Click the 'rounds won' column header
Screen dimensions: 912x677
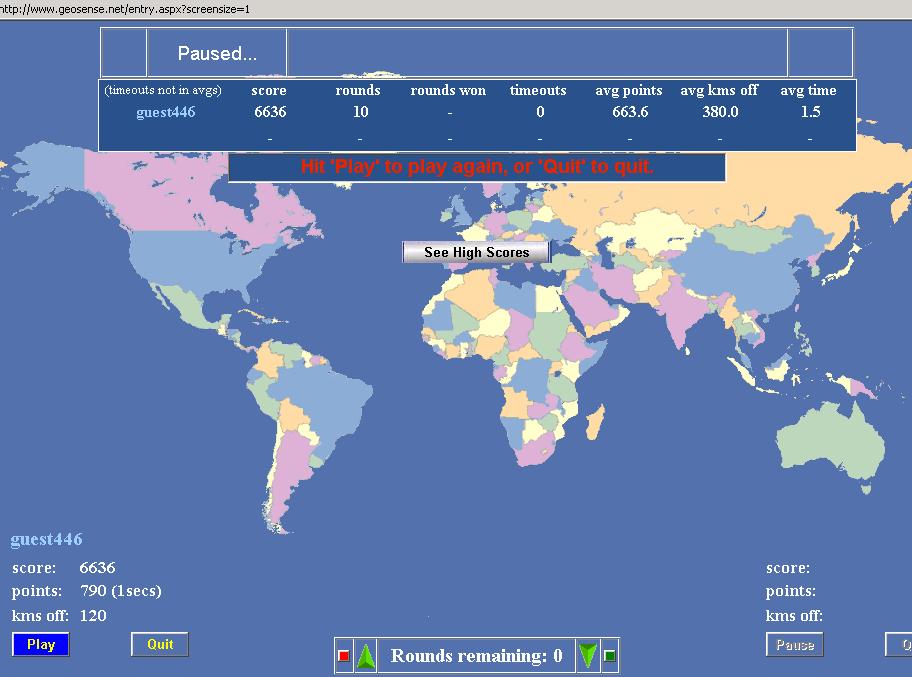point(448,90)
